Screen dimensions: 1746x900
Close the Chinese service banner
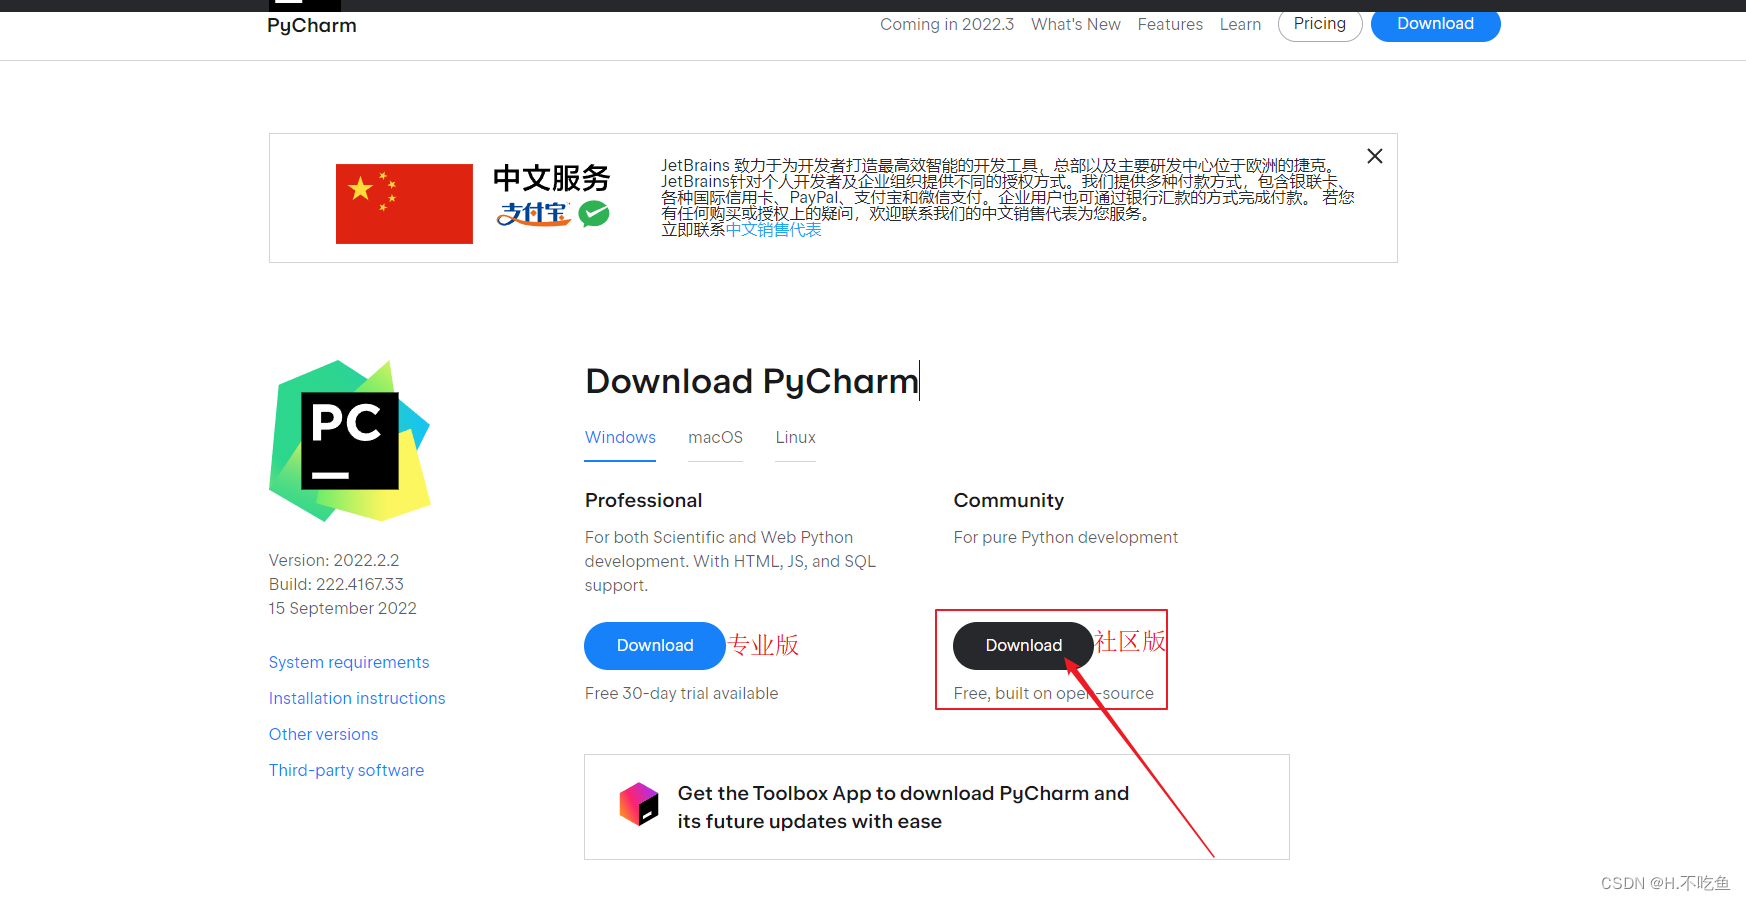[1375, 156]
